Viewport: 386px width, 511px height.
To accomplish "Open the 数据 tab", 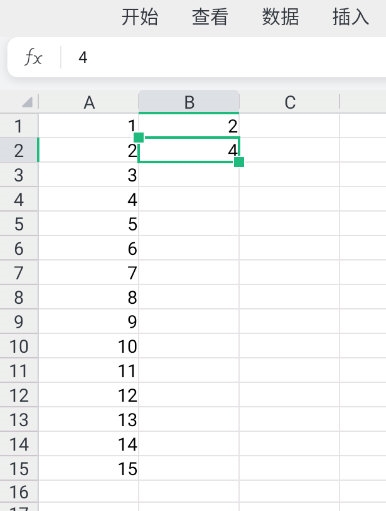I will pyautogui.click(x=280, y=17).
